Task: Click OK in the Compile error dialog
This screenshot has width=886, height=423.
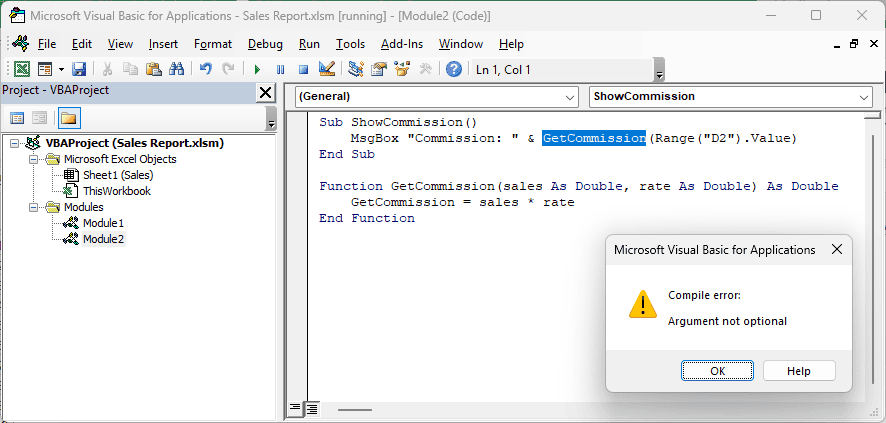Action: pos(717,371)
